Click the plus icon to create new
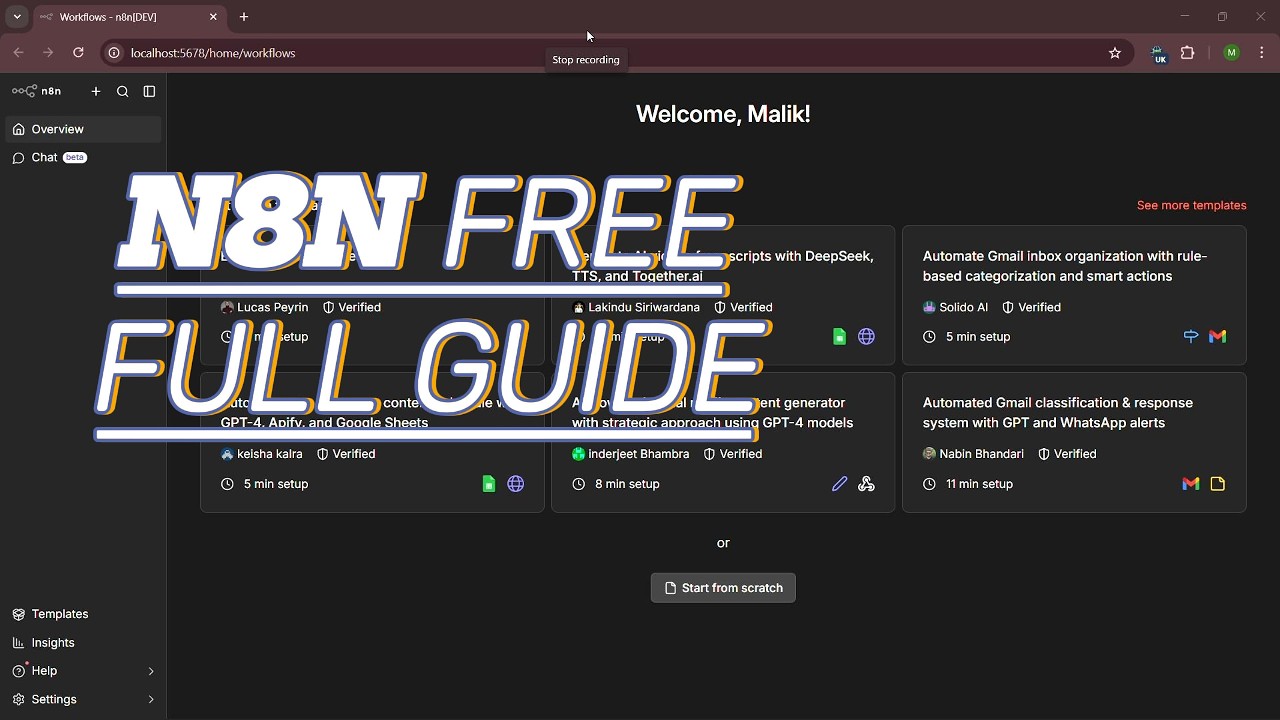This screenshot has height=720, width=1280. [x=96, y=91]
